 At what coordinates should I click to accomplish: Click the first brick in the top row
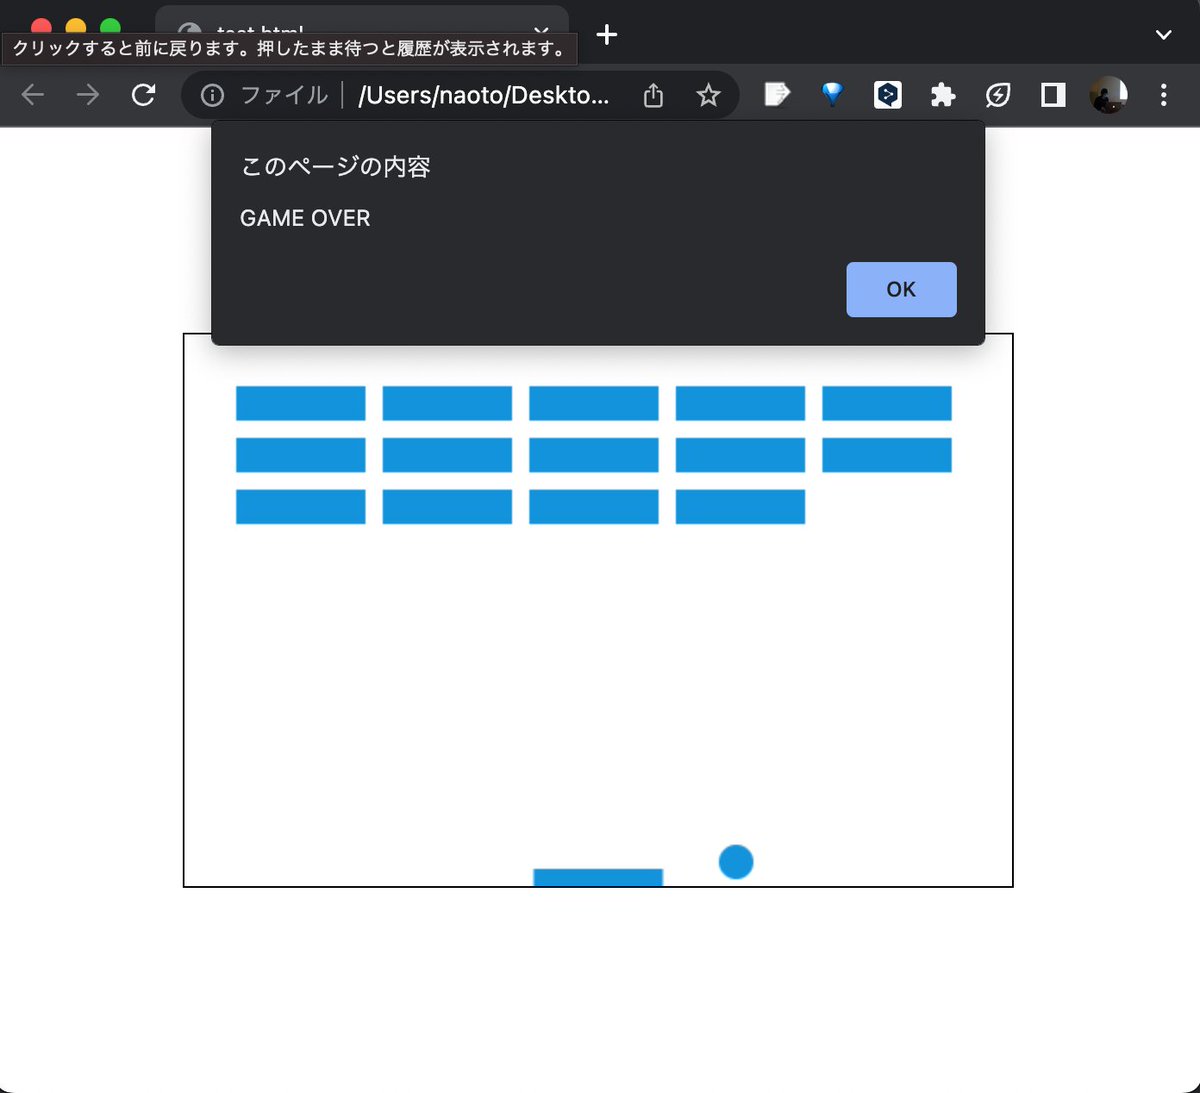point(301,403)
